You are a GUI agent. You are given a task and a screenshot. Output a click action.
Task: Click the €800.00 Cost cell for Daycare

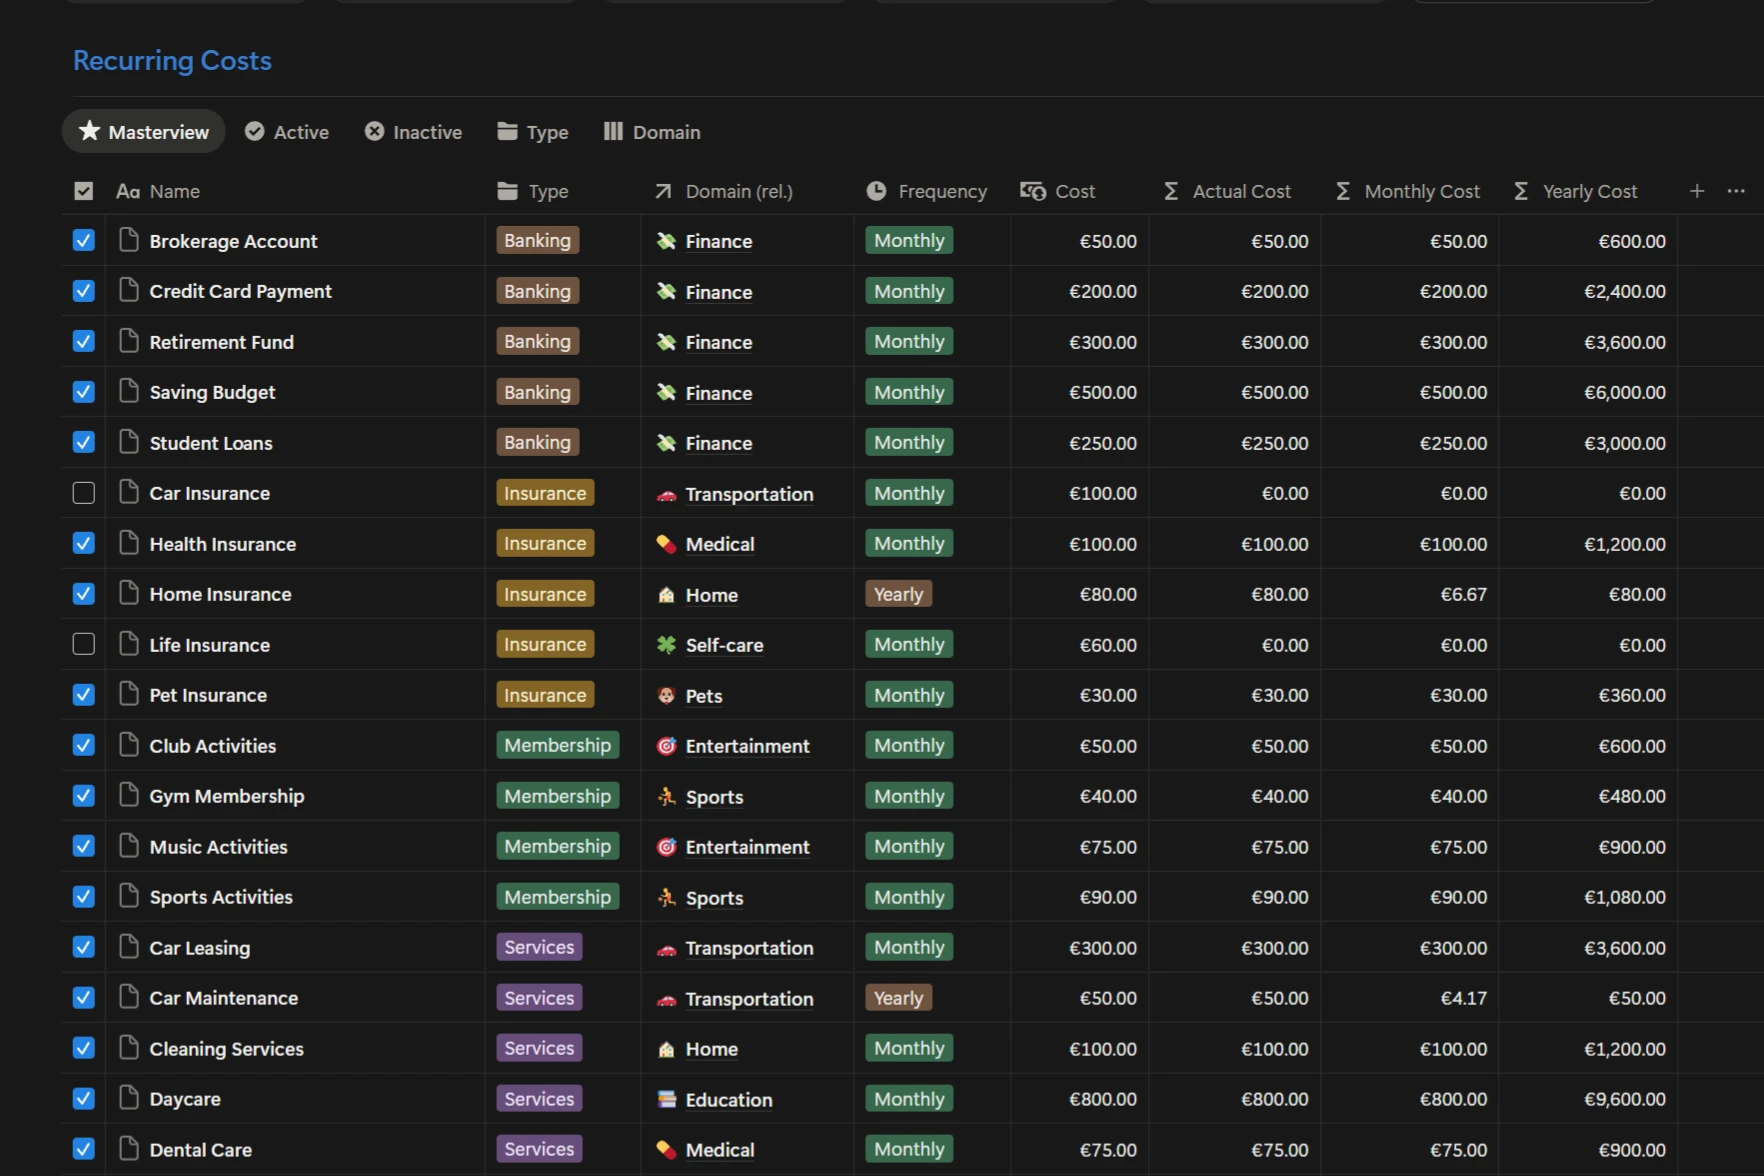pyautogui.click(x=1103, y=1098)
